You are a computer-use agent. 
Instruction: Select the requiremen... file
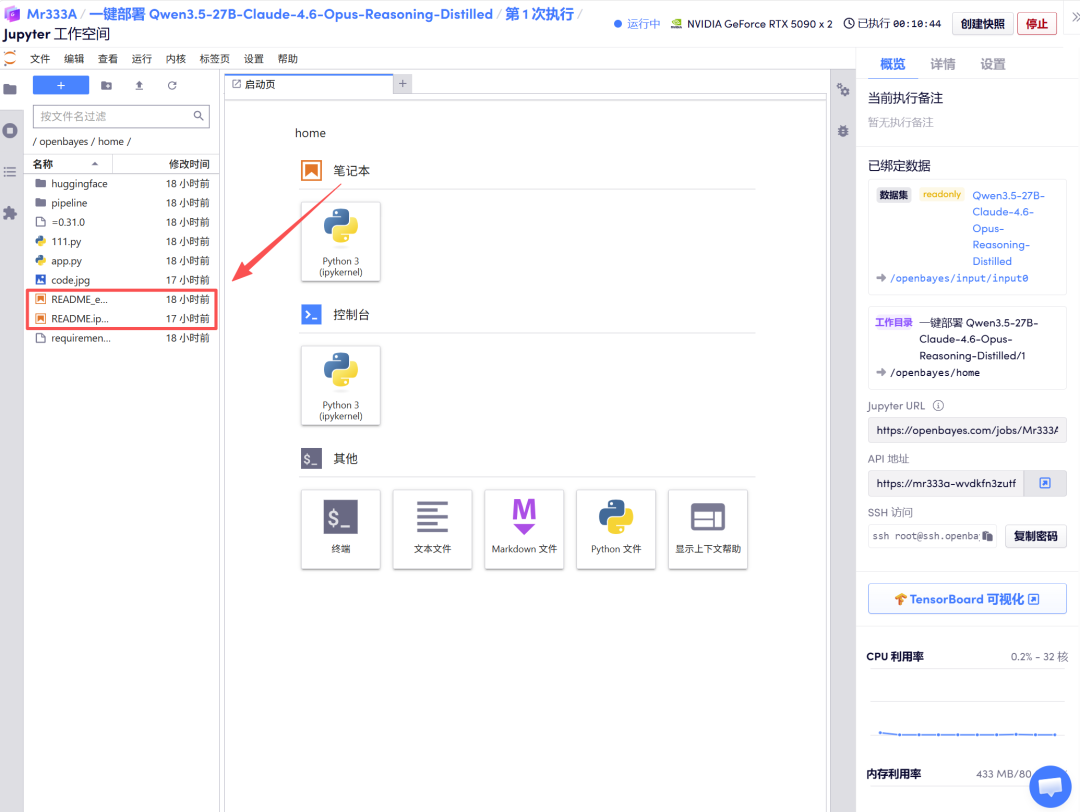(x=121, y=338)
